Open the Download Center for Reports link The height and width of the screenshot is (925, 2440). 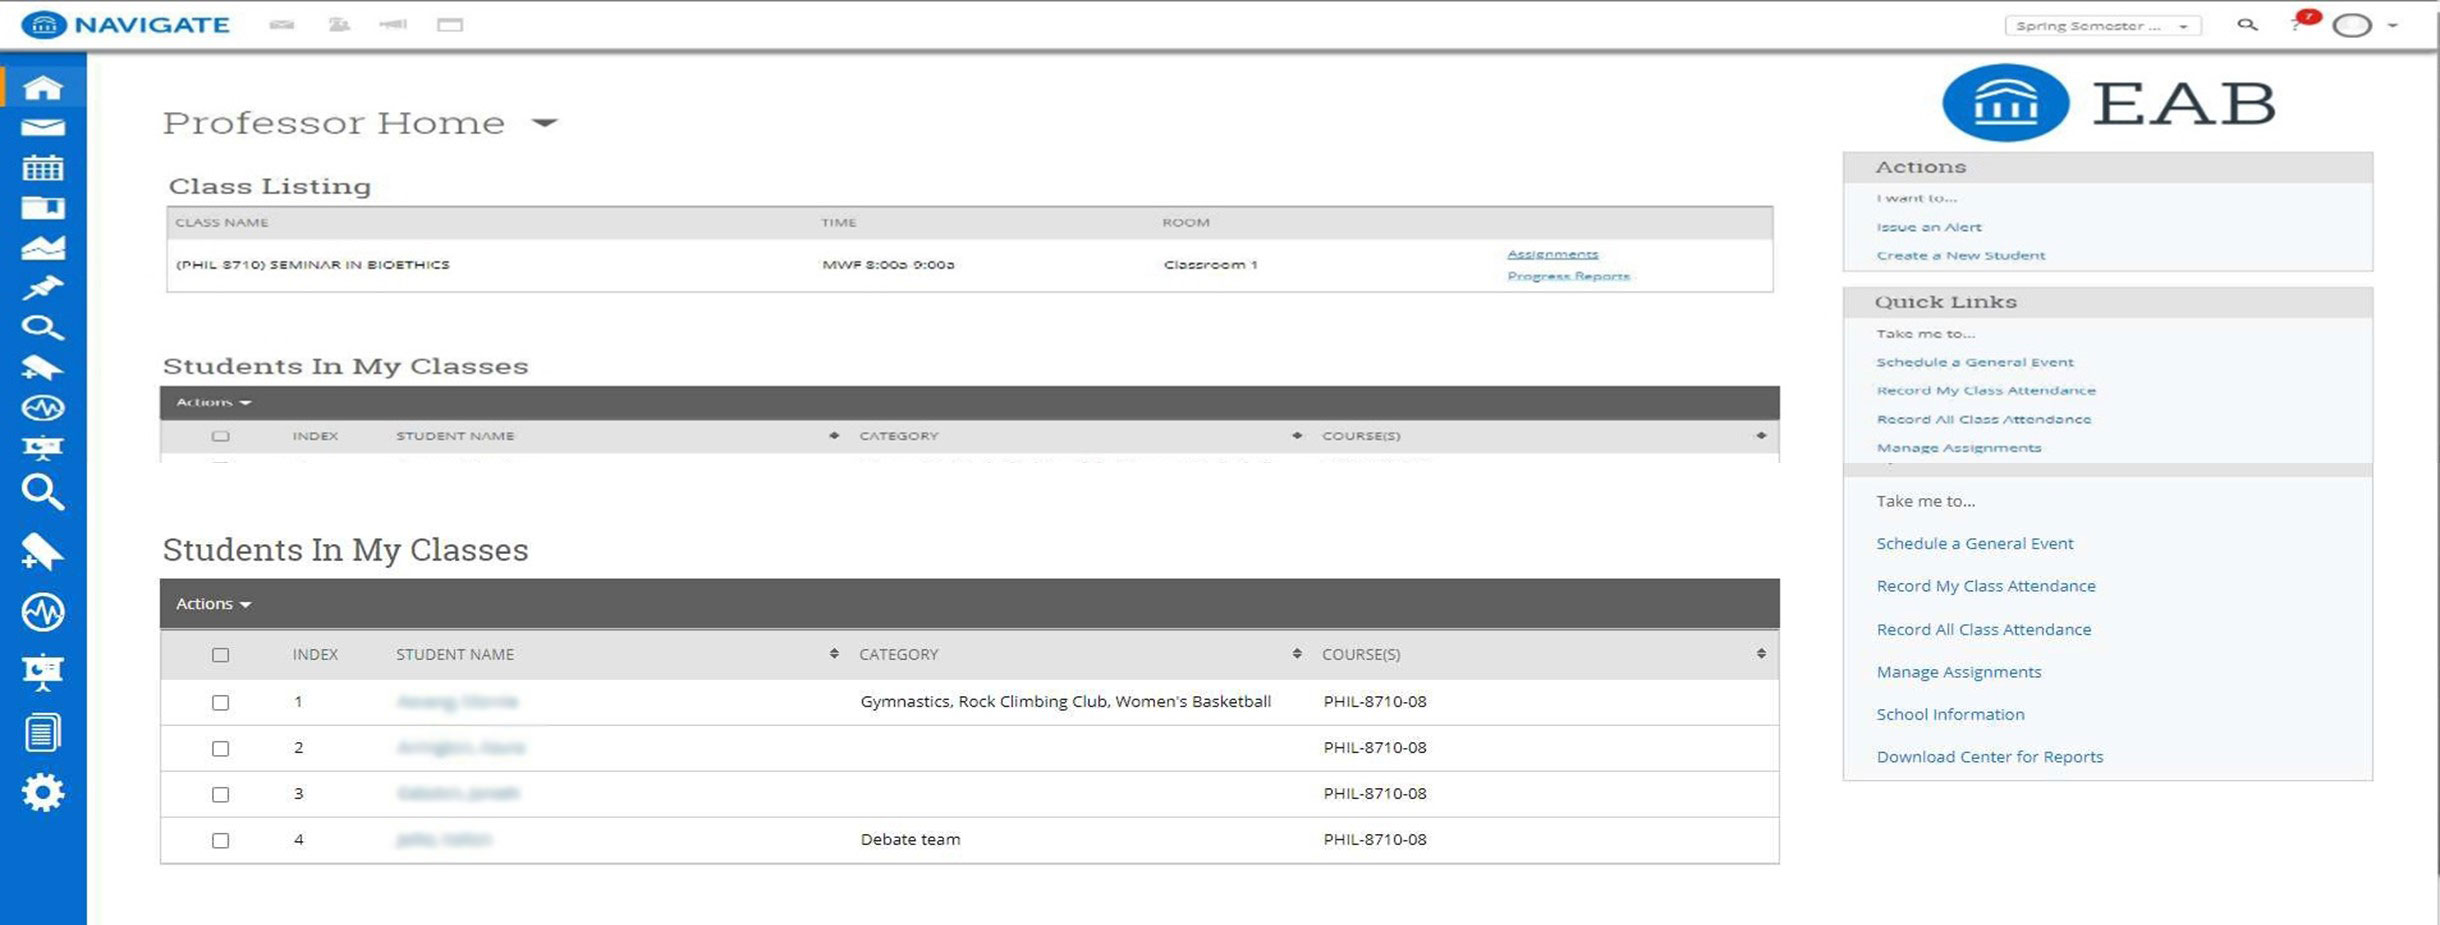tap(1989, 757)
